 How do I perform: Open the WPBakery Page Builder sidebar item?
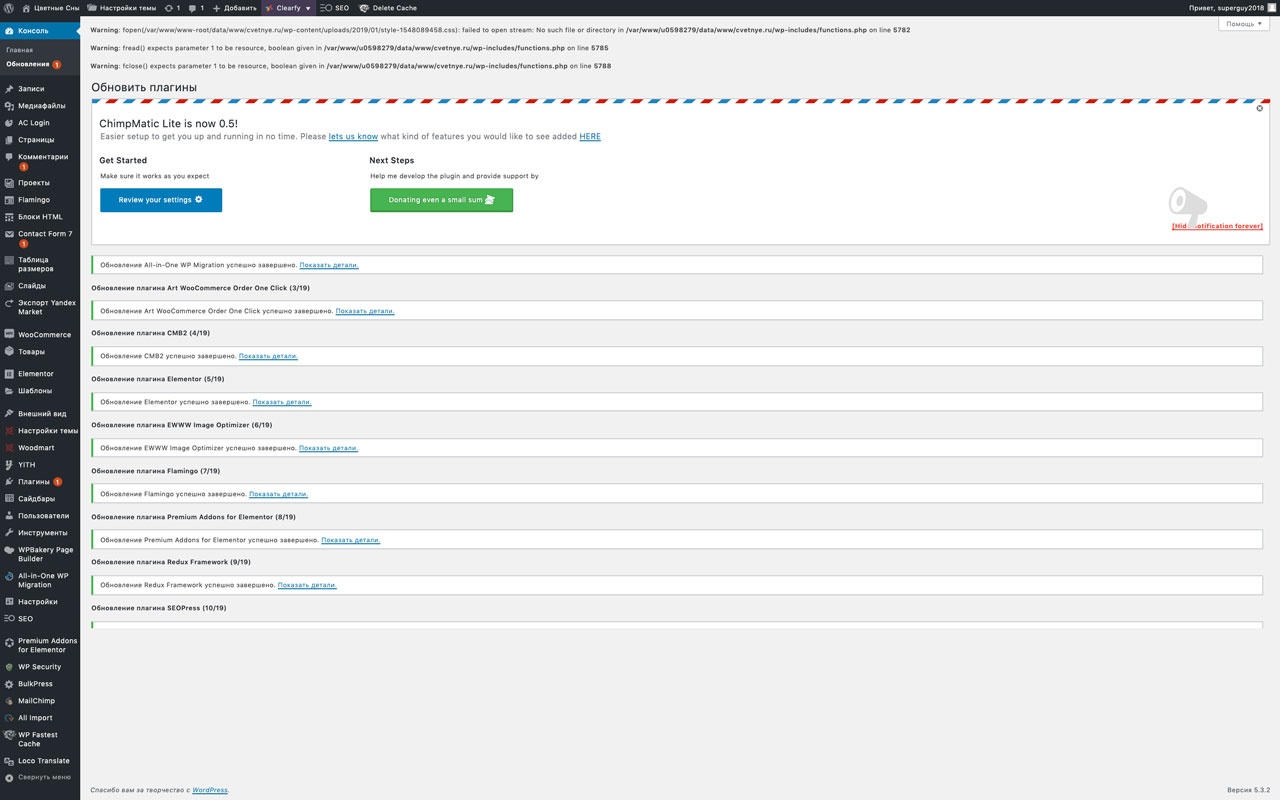click(x=40, y=554)
